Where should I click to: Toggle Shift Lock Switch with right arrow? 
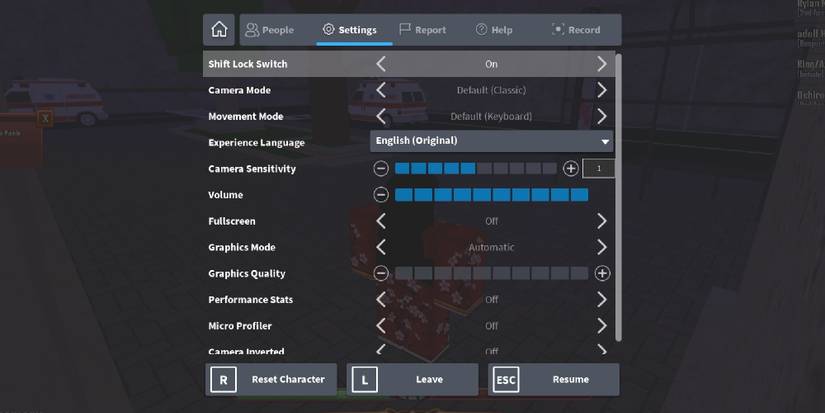point(601,64)
